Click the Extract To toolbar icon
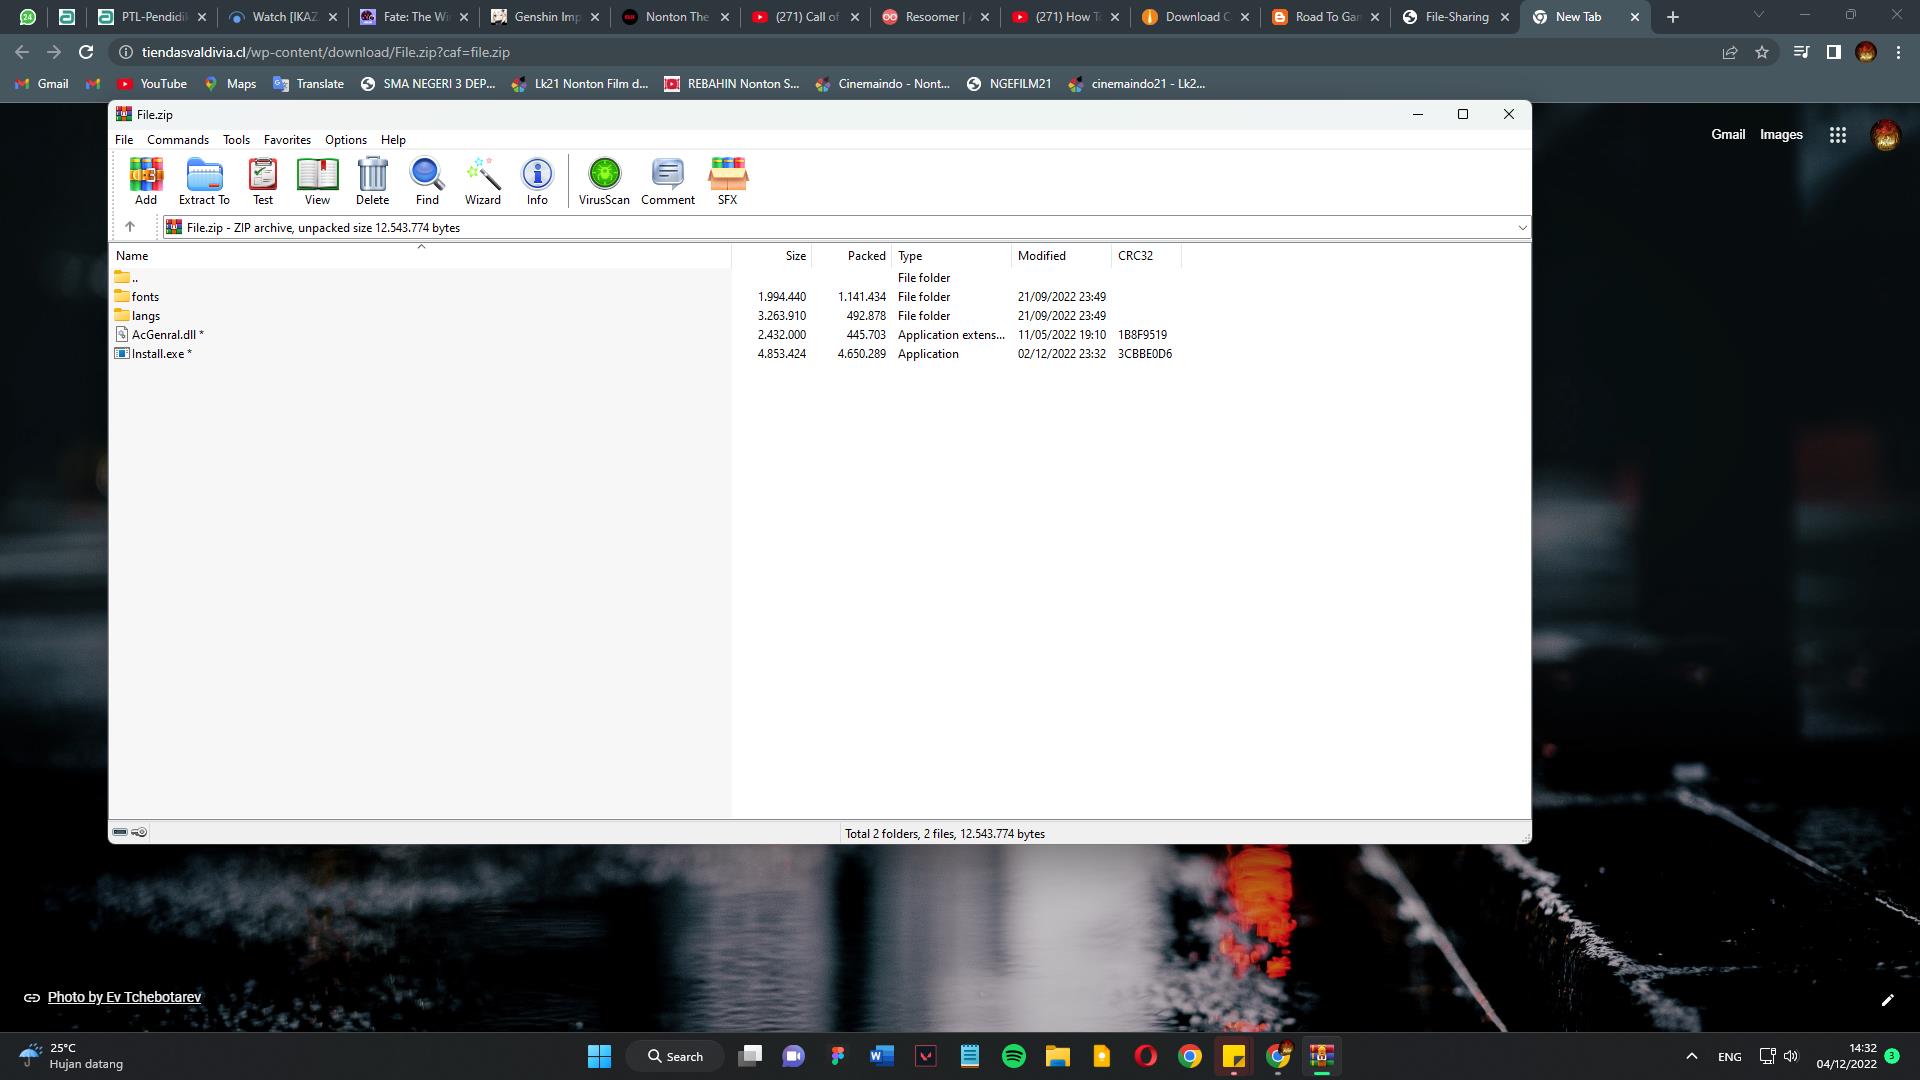 (204, 181)
